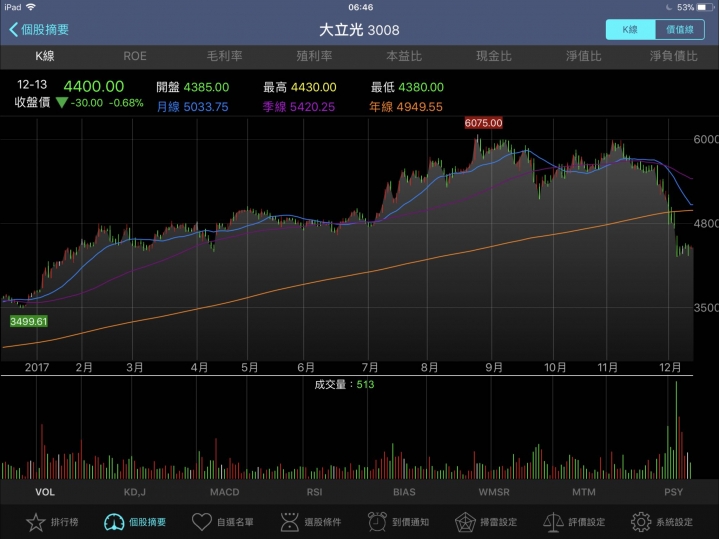Tap the 2017 axis label
The height and width of the screenshot is (539, 720).
[37, 367]
